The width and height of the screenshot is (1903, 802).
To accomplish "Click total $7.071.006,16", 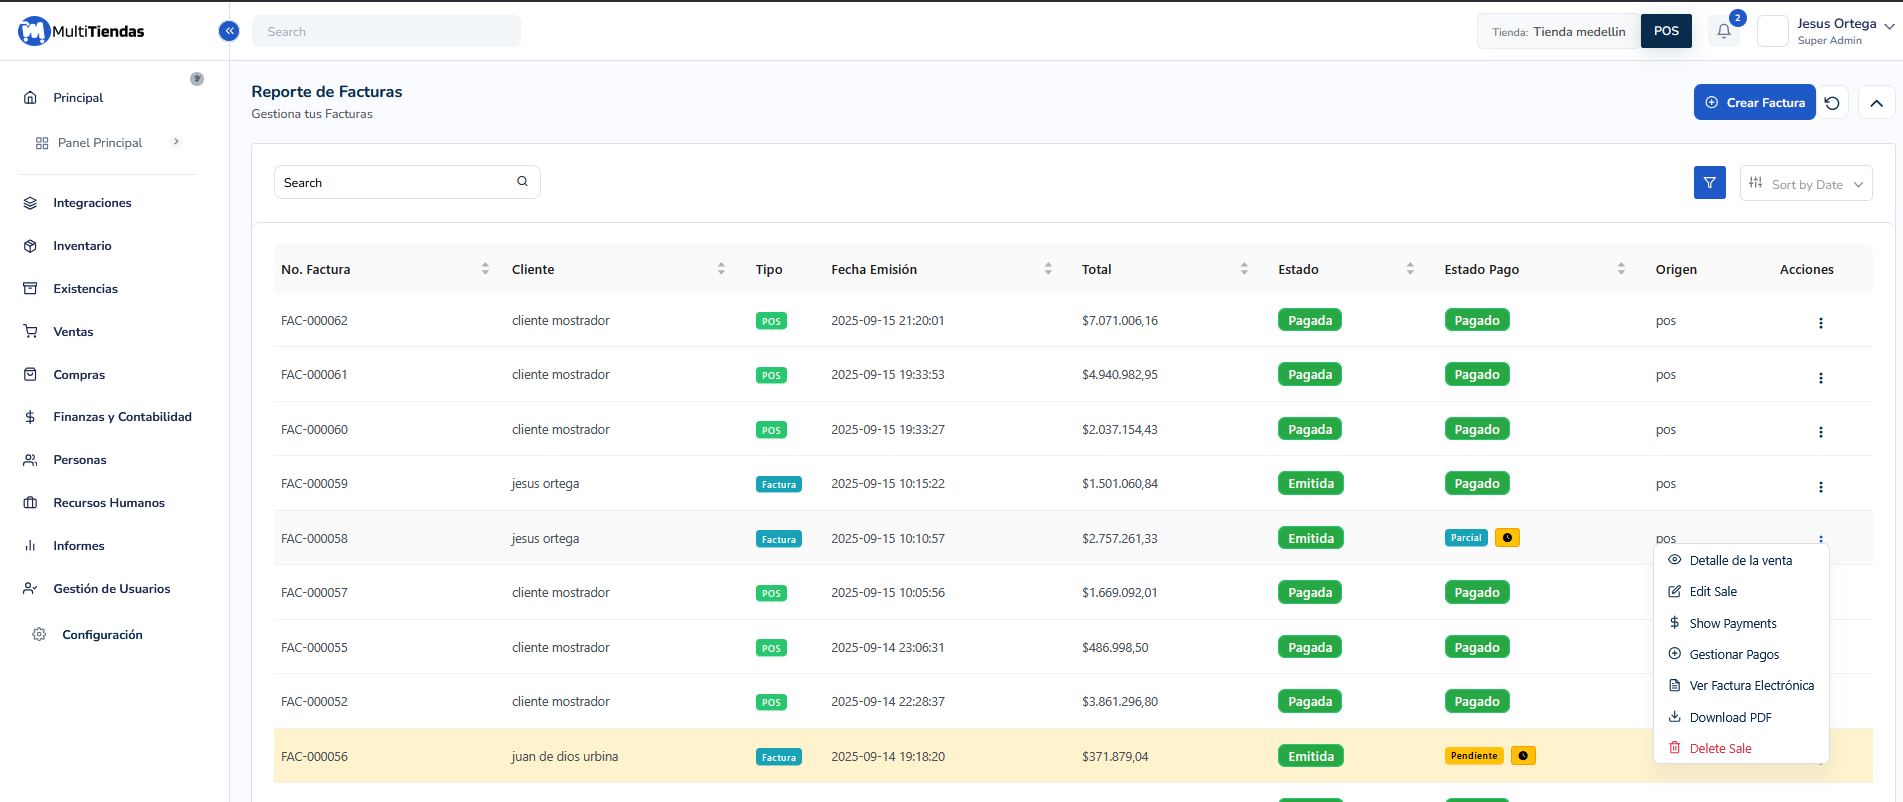I will (1120, 321).
